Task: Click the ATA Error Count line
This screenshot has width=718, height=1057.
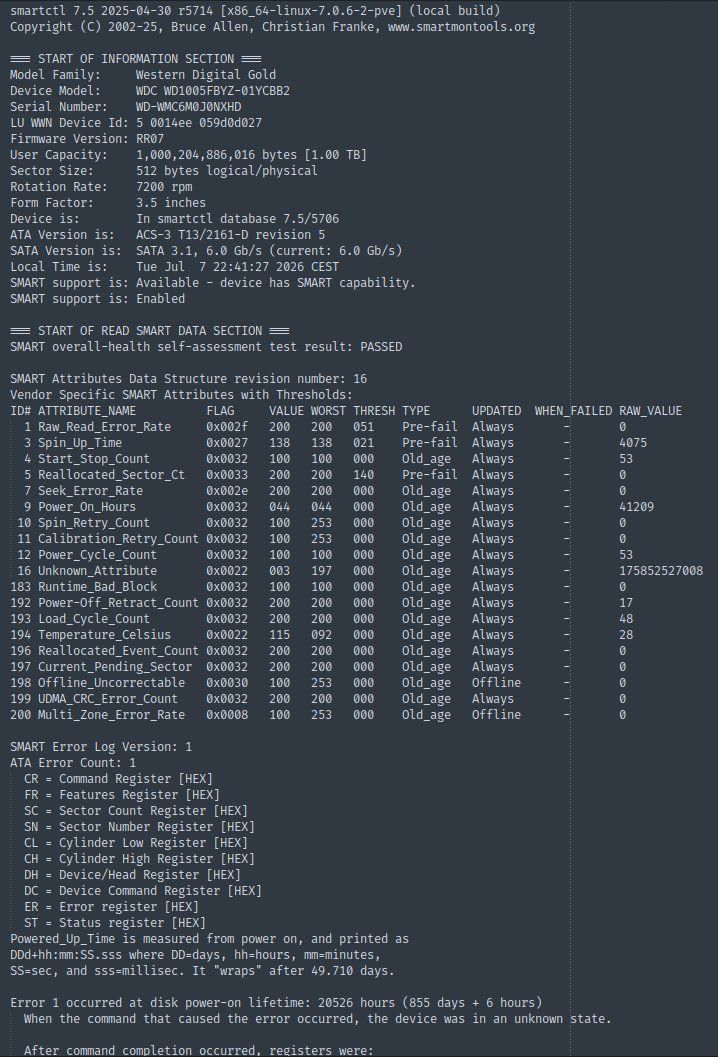Action: 73,763
